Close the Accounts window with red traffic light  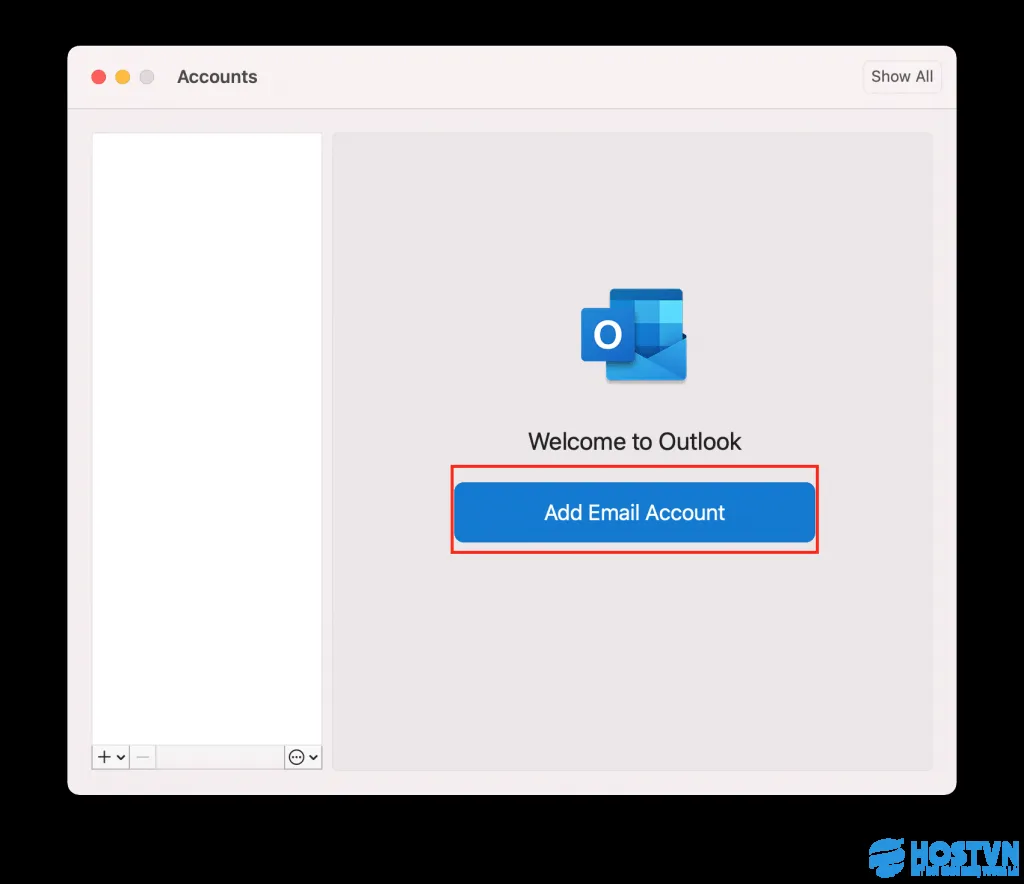(x=98, y=76)
